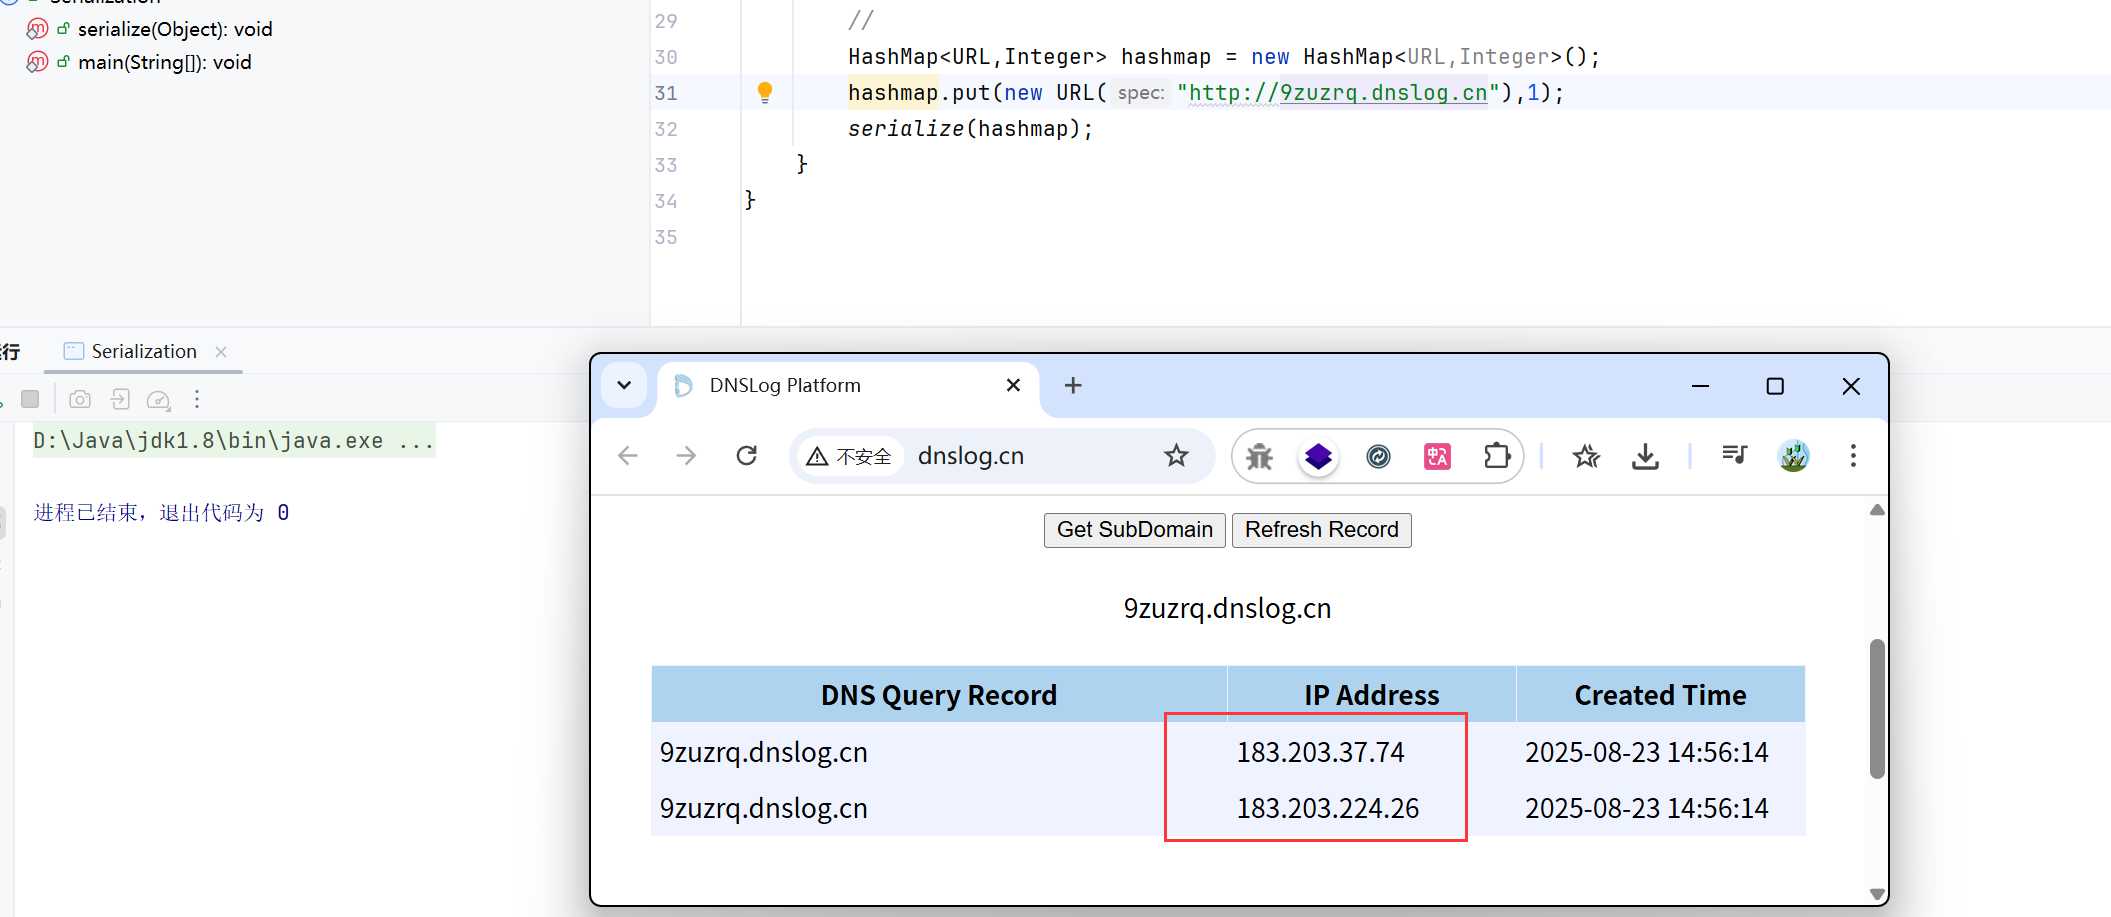Viewport: 2111px width, 917px height.
Task: Click the spec: parameter hint on line 31
Action: click(1141, 93)
